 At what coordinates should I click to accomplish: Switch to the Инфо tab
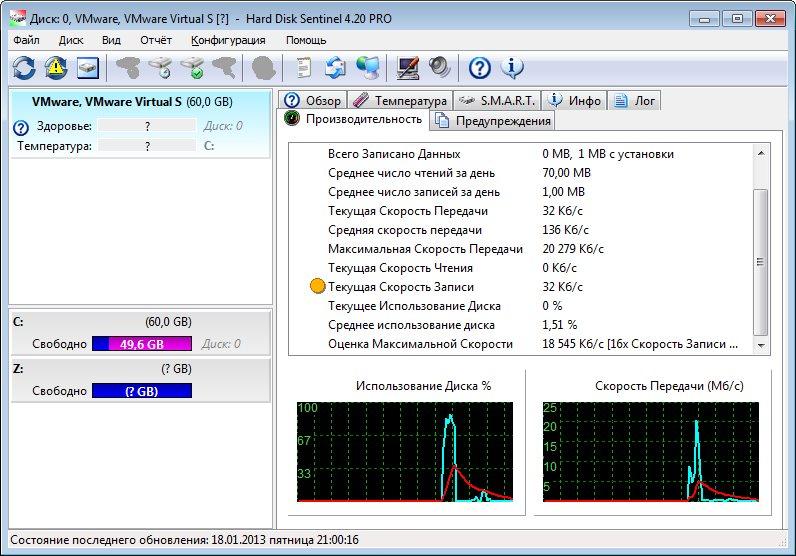pyautogui.click(x=574, y=101)
